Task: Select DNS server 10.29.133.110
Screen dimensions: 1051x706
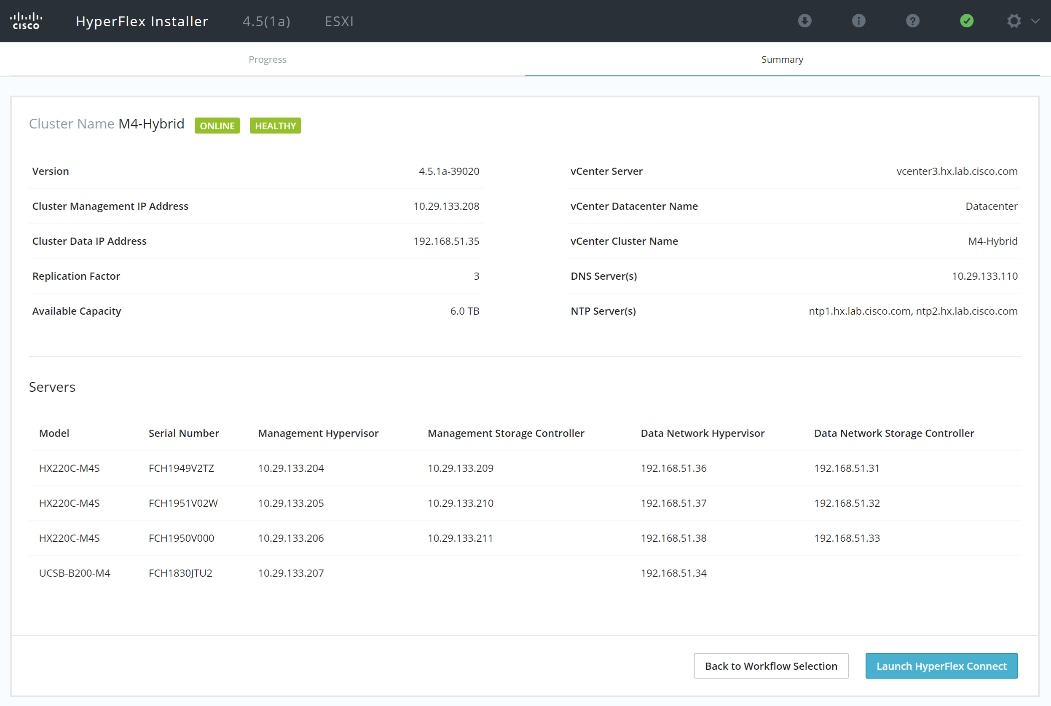Action: click(x=985, y=276)
